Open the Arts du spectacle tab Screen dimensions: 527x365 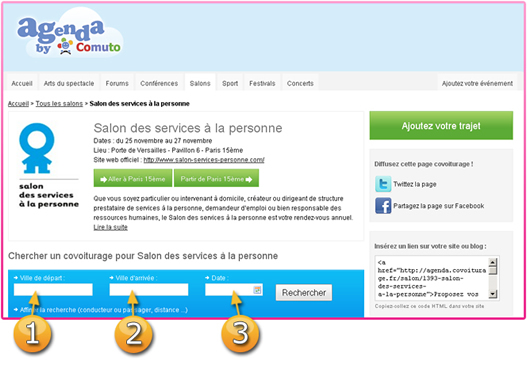pos(69,83)
